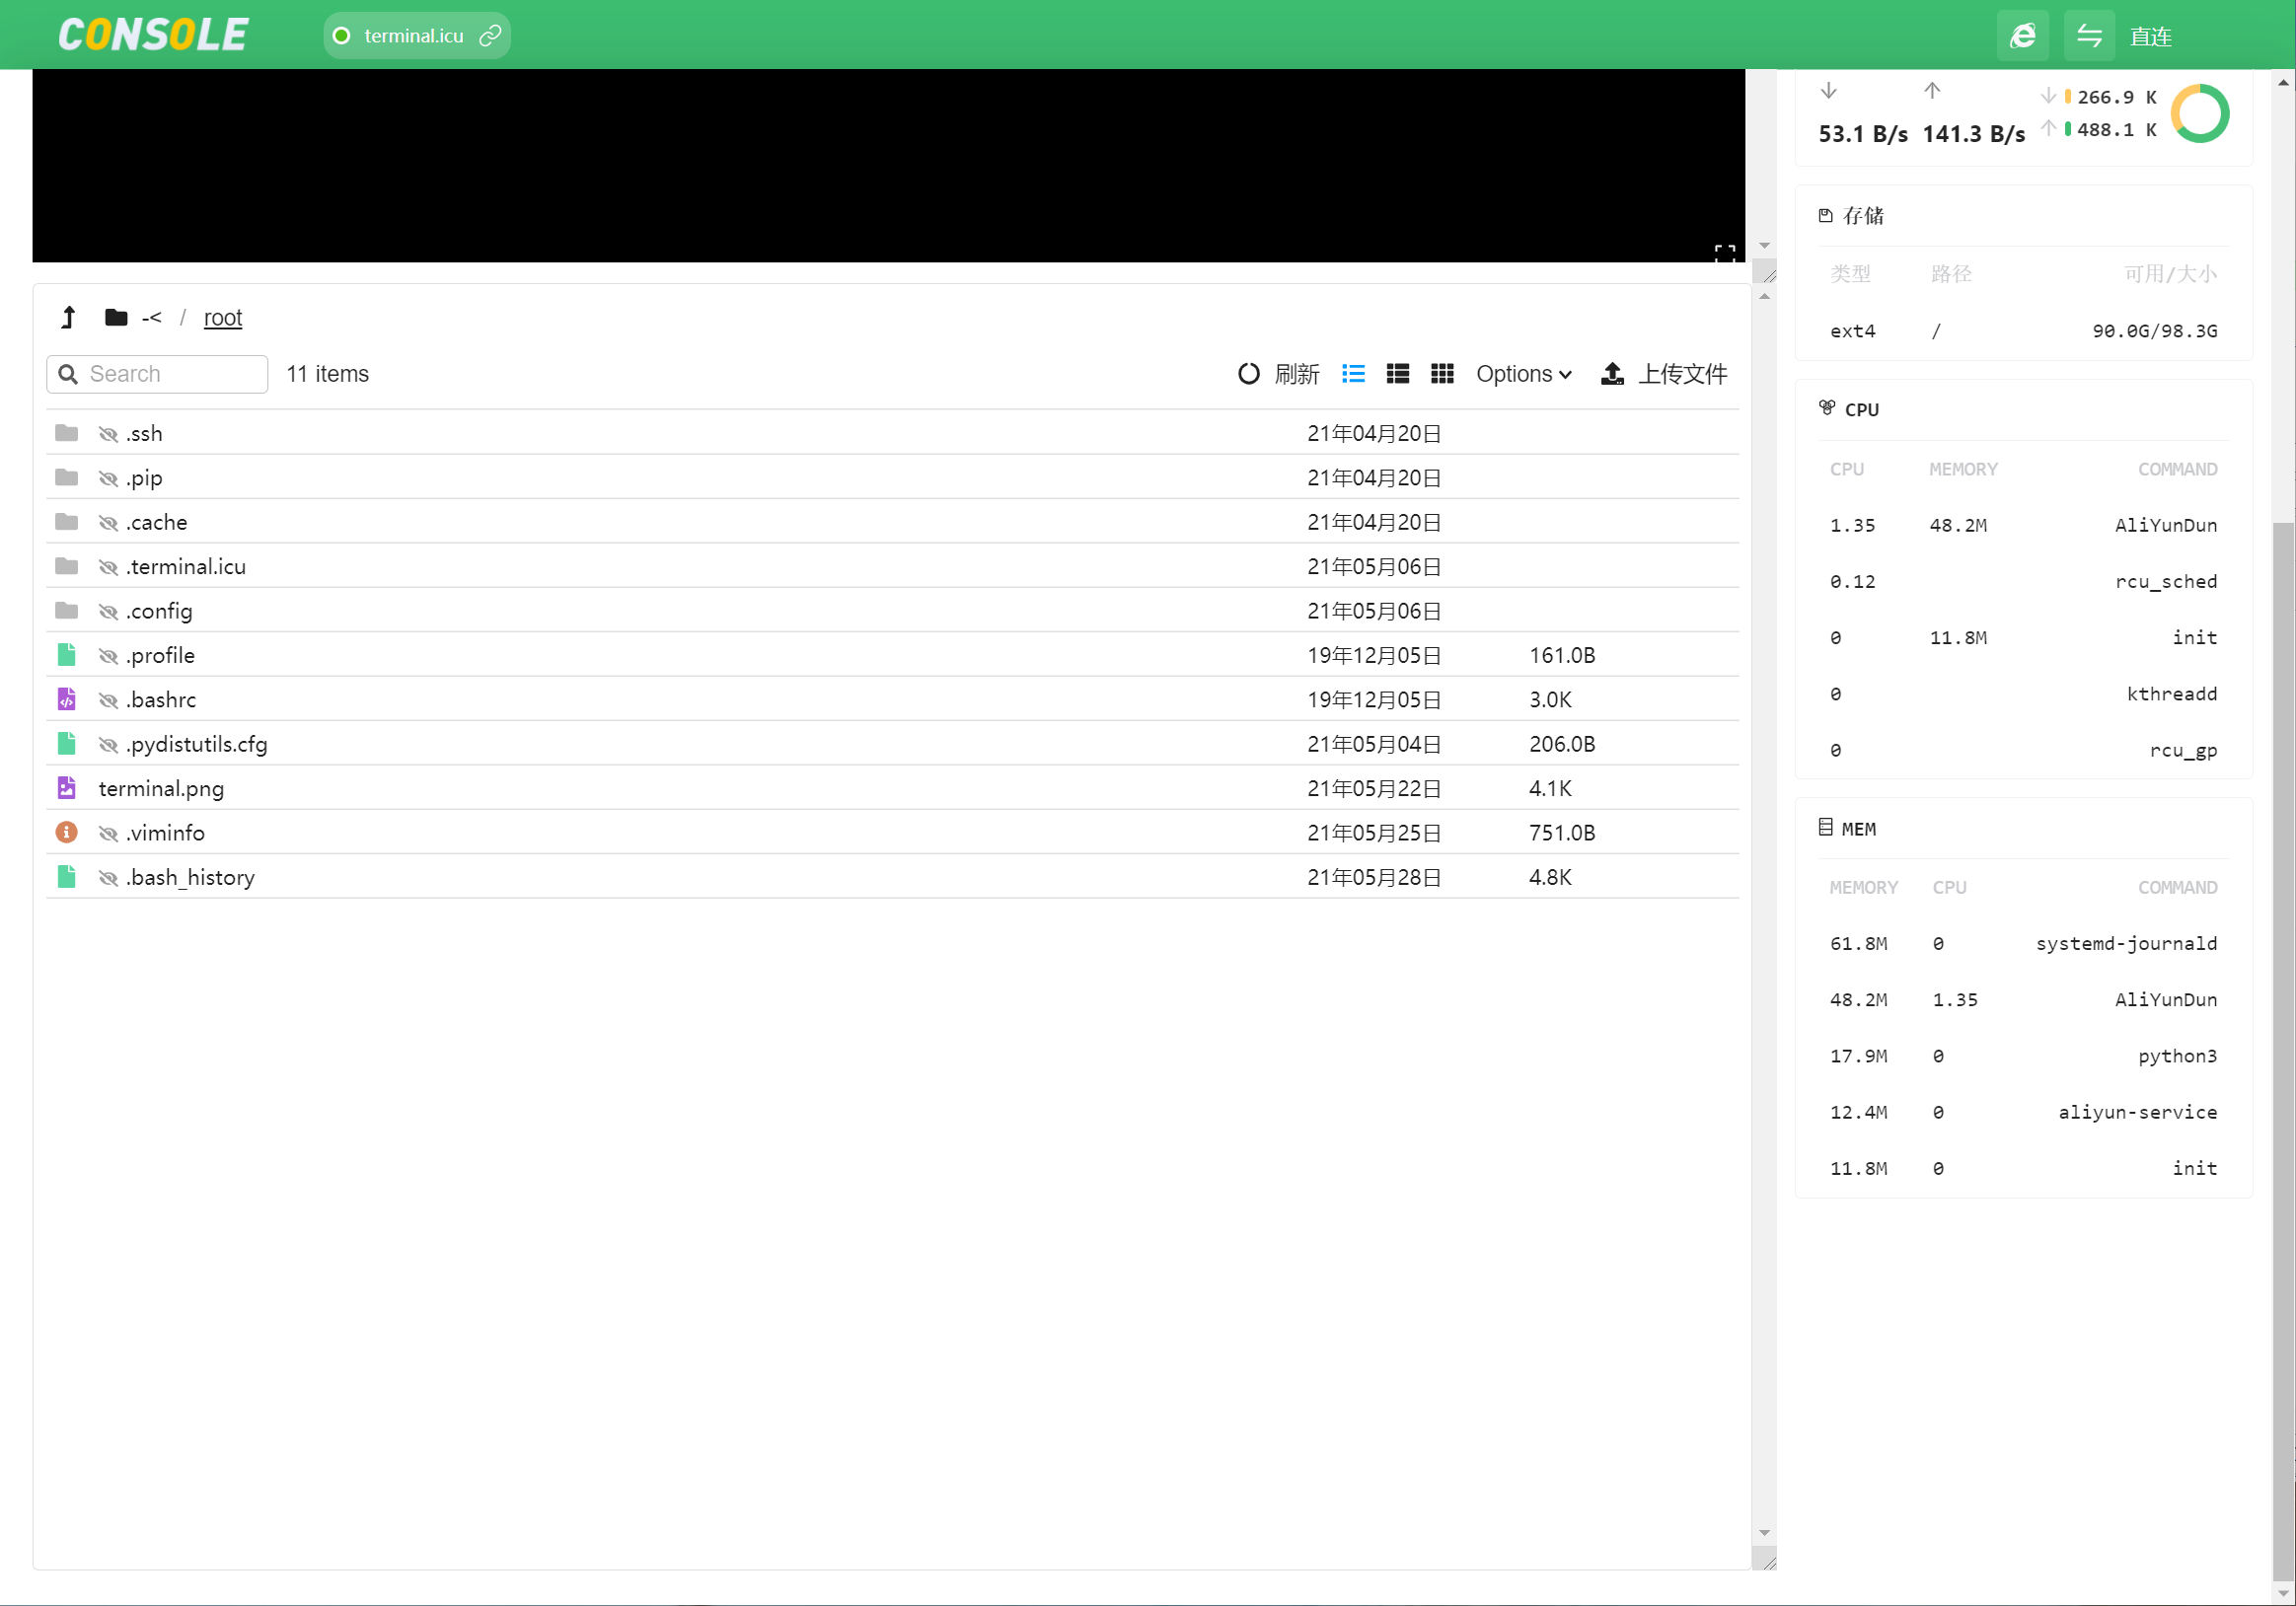Viewport: 2296px width, 1606px height.
Task: Toggle the hidden-eye icon for .bash_history
Action: pyautogui.click(x=108, y=878)
